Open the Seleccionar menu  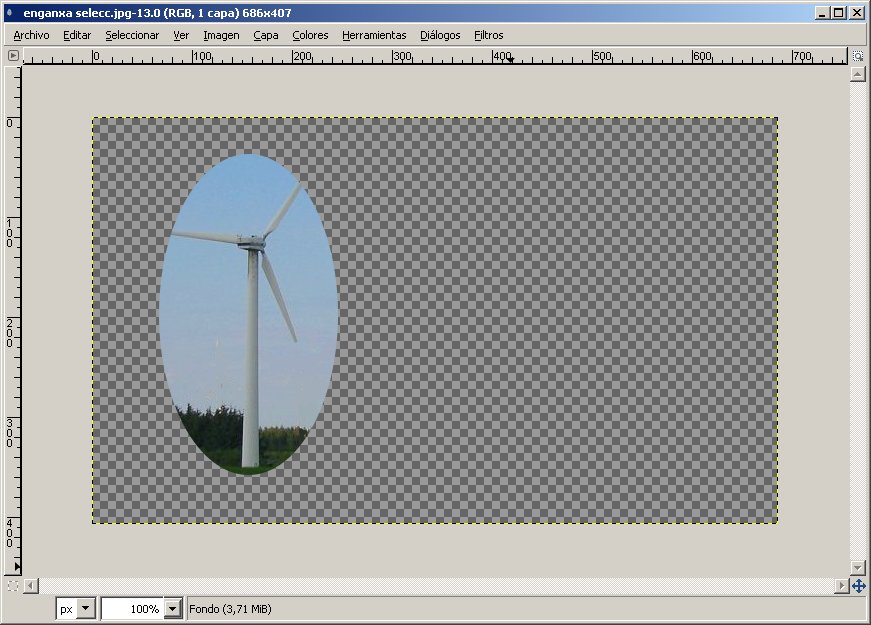click(x=132, y=35)
